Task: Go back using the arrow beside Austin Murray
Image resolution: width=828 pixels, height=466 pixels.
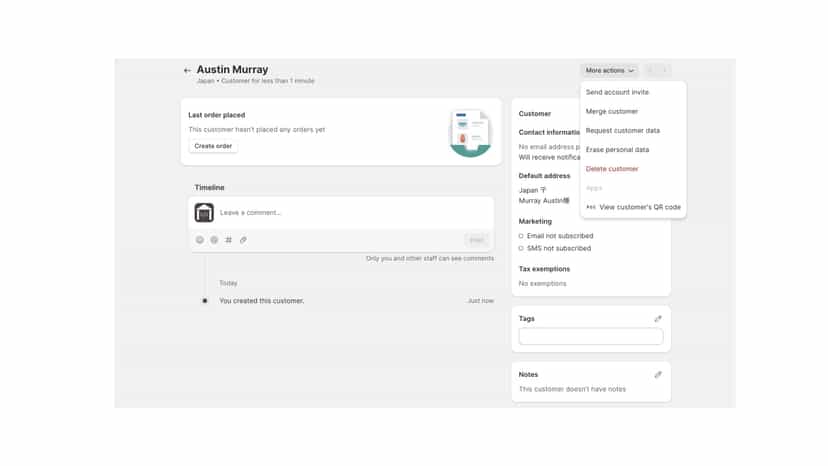Action: [x=187, y=70]
